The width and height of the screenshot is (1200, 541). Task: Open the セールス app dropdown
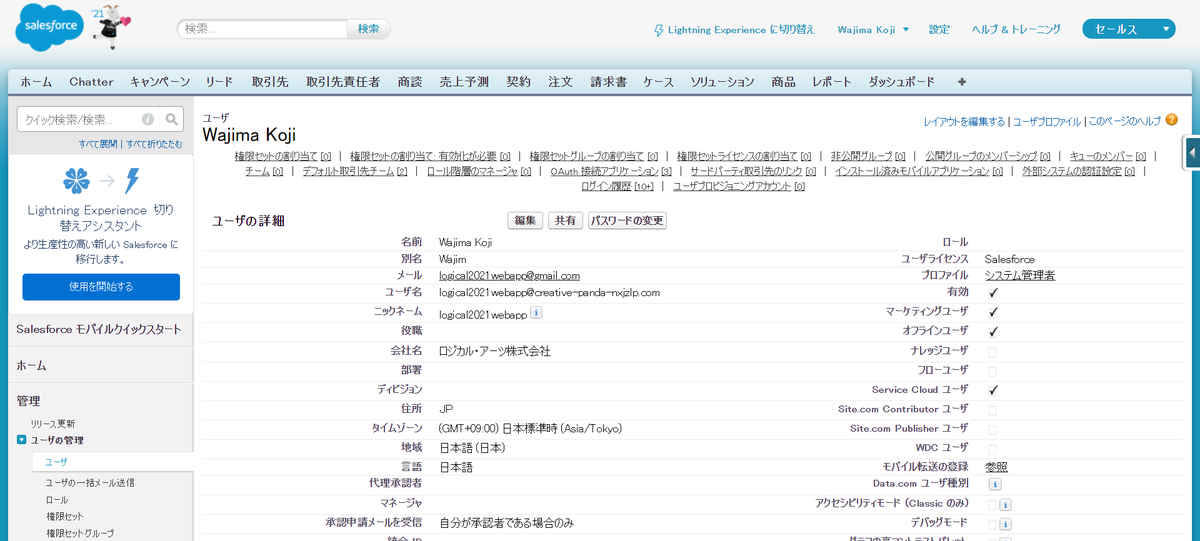click(1128, 30)
